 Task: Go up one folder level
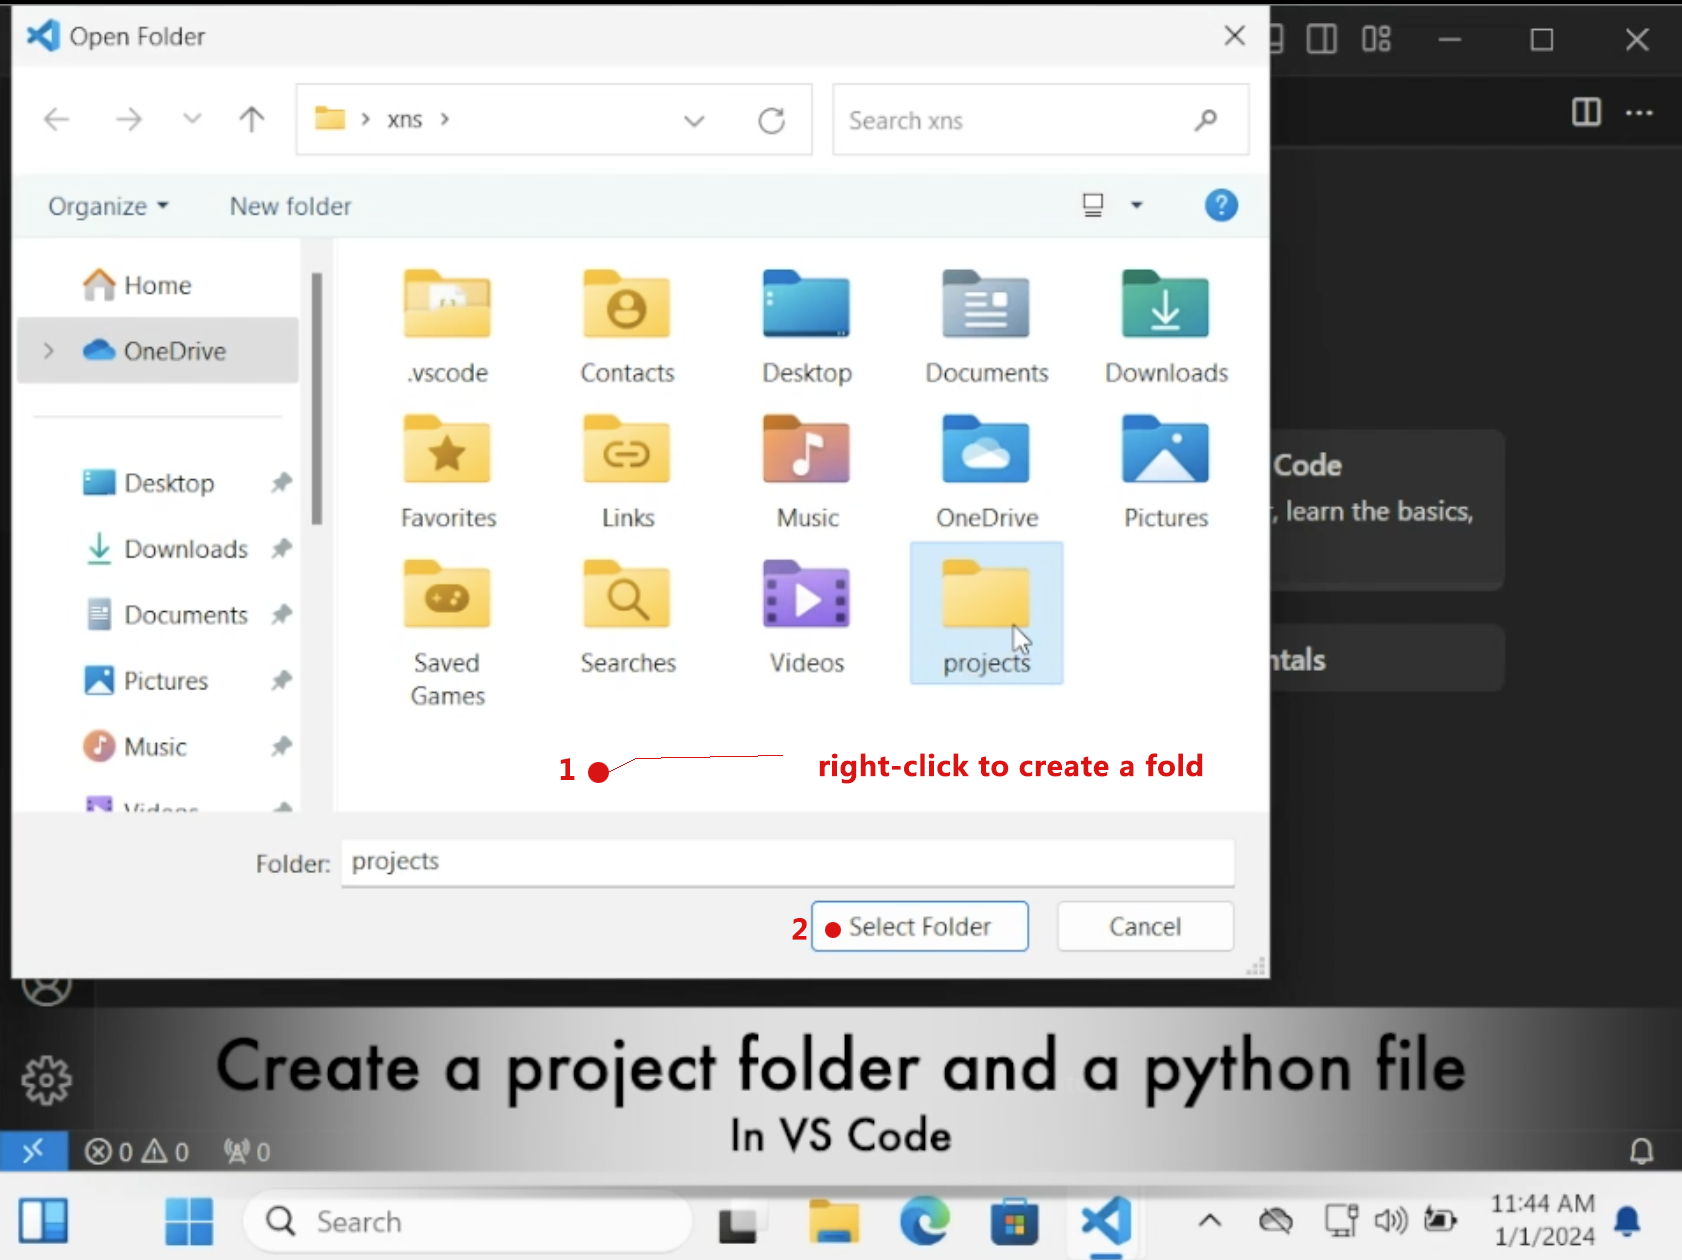click(252, 120)
